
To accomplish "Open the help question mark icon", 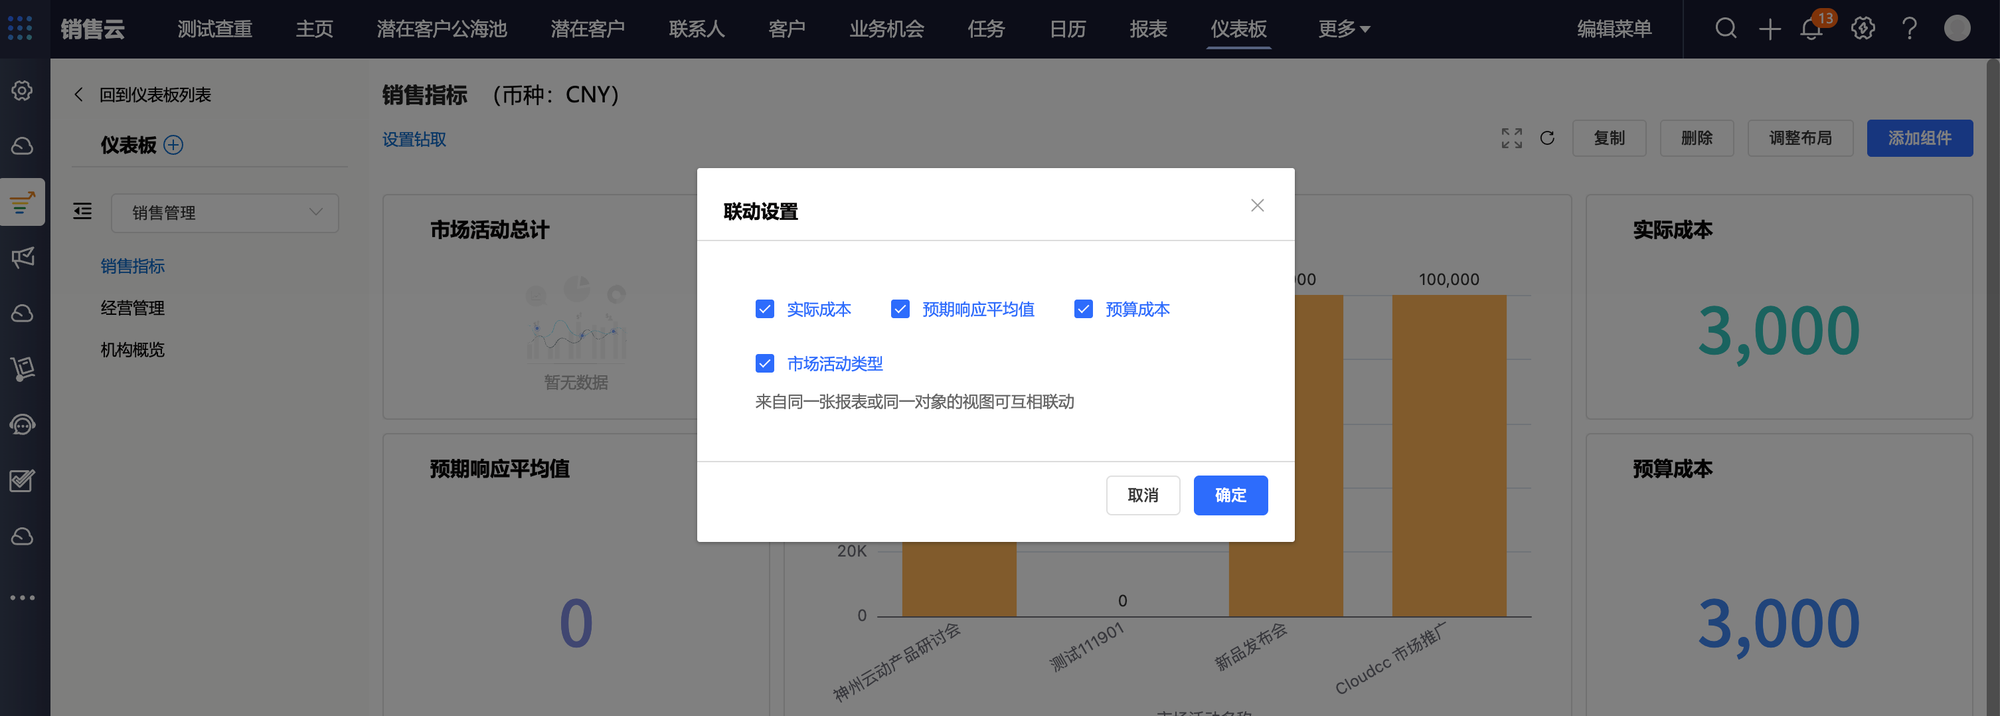I will [1909, 28].
